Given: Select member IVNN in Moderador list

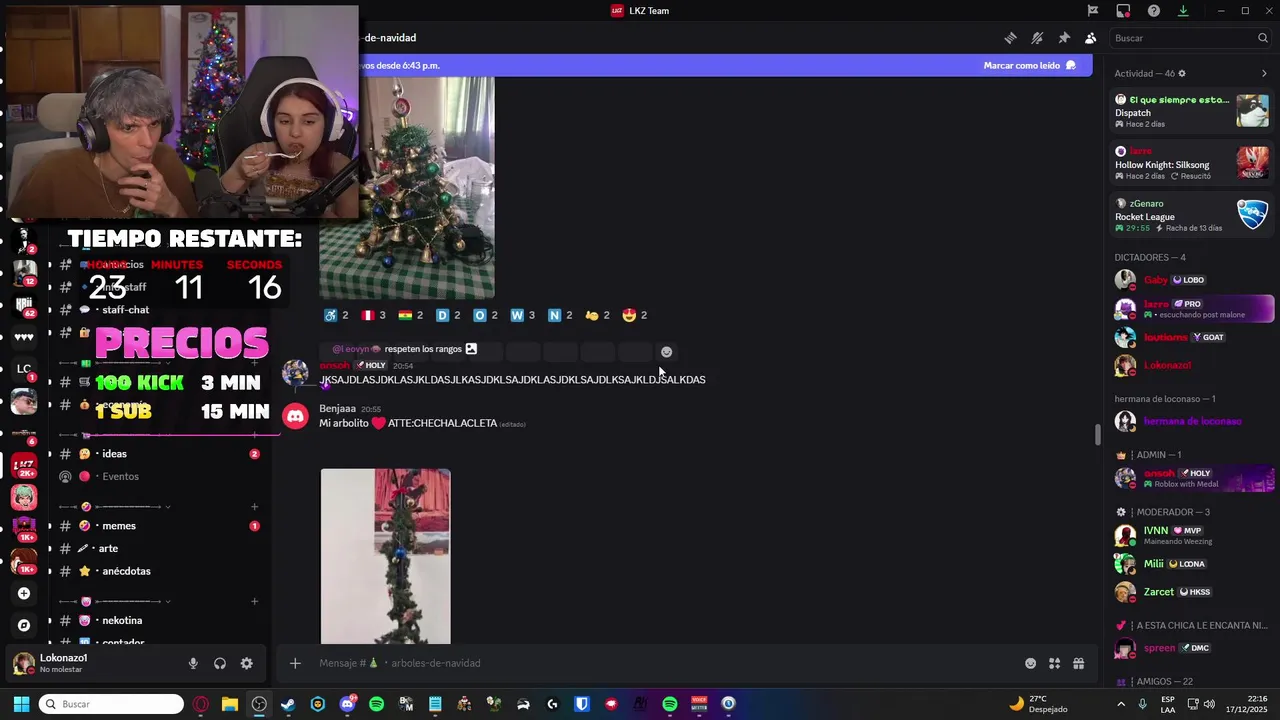Looking at the screenshot, I should coord(1191,535).
